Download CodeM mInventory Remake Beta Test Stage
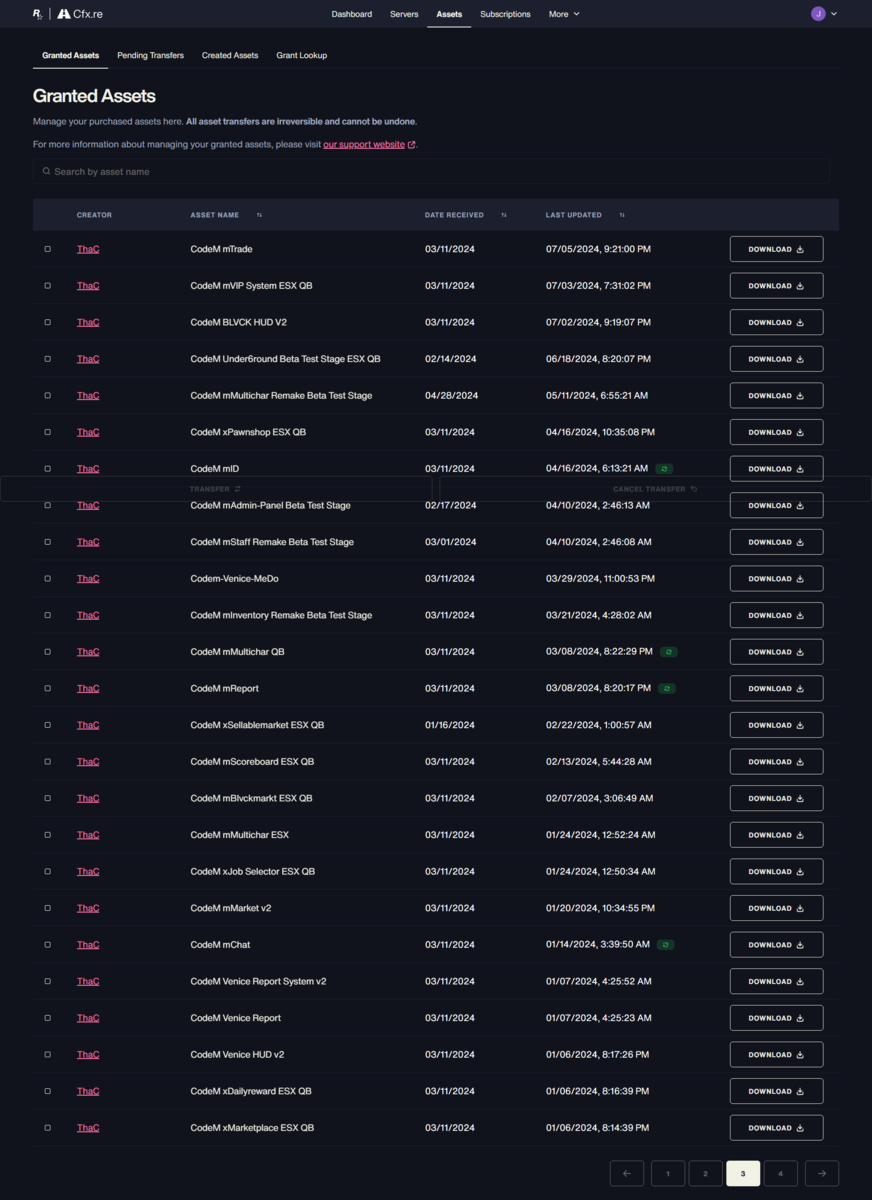 coord(776,615)
